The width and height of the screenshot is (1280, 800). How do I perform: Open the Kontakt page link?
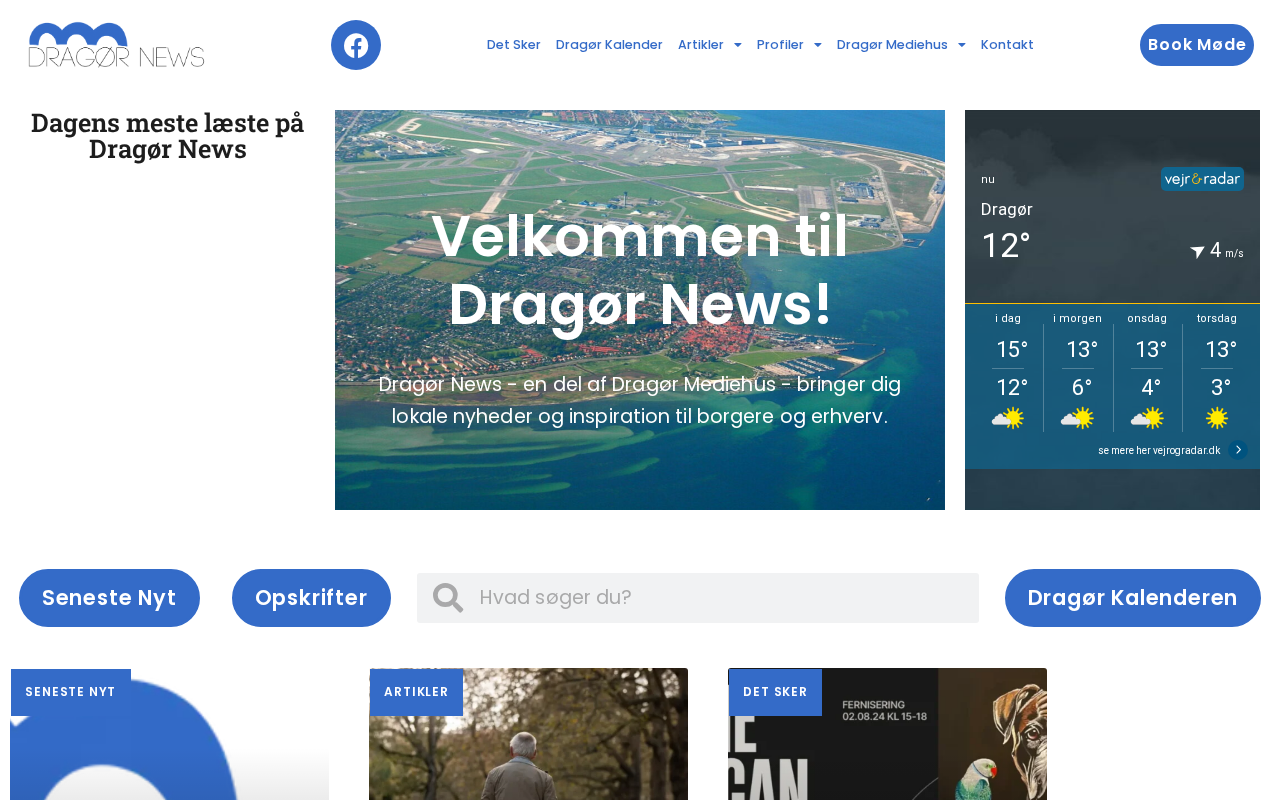(1007, 45)
